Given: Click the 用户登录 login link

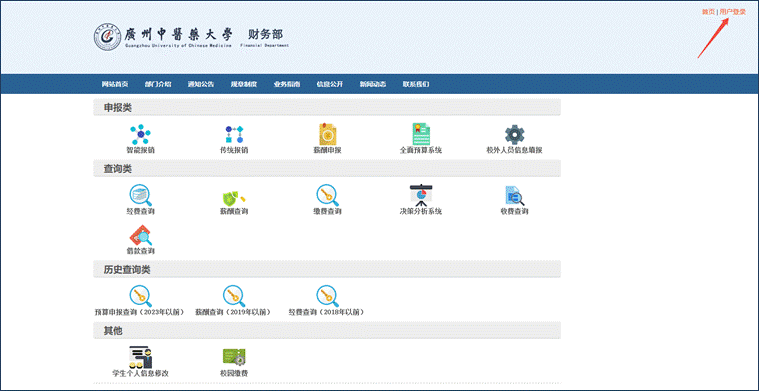Looking at the screenshot, I should [x=733, y=12].
